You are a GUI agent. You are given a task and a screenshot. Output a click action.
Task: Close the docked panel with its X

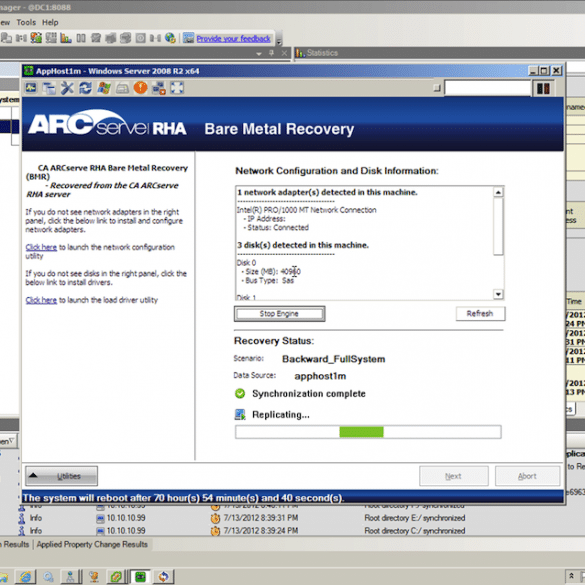point(284,53)
